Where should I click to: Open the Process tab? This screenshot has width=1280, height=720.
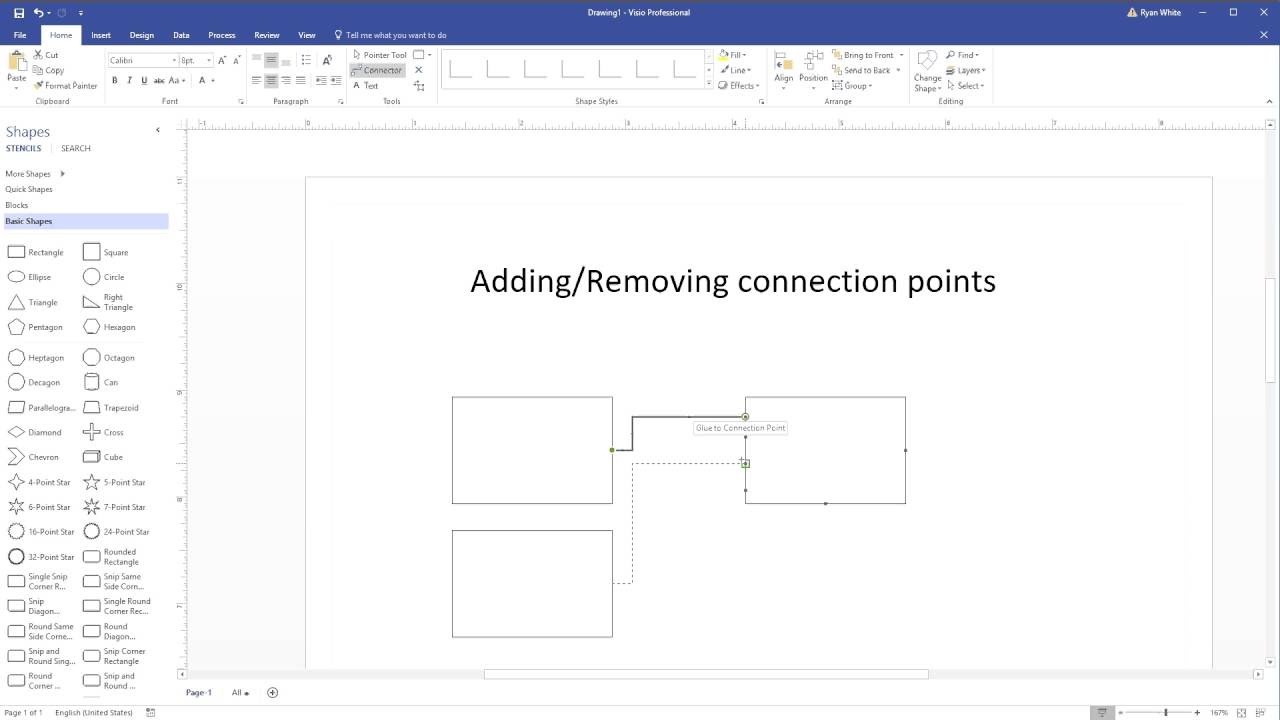click(222, 35)
